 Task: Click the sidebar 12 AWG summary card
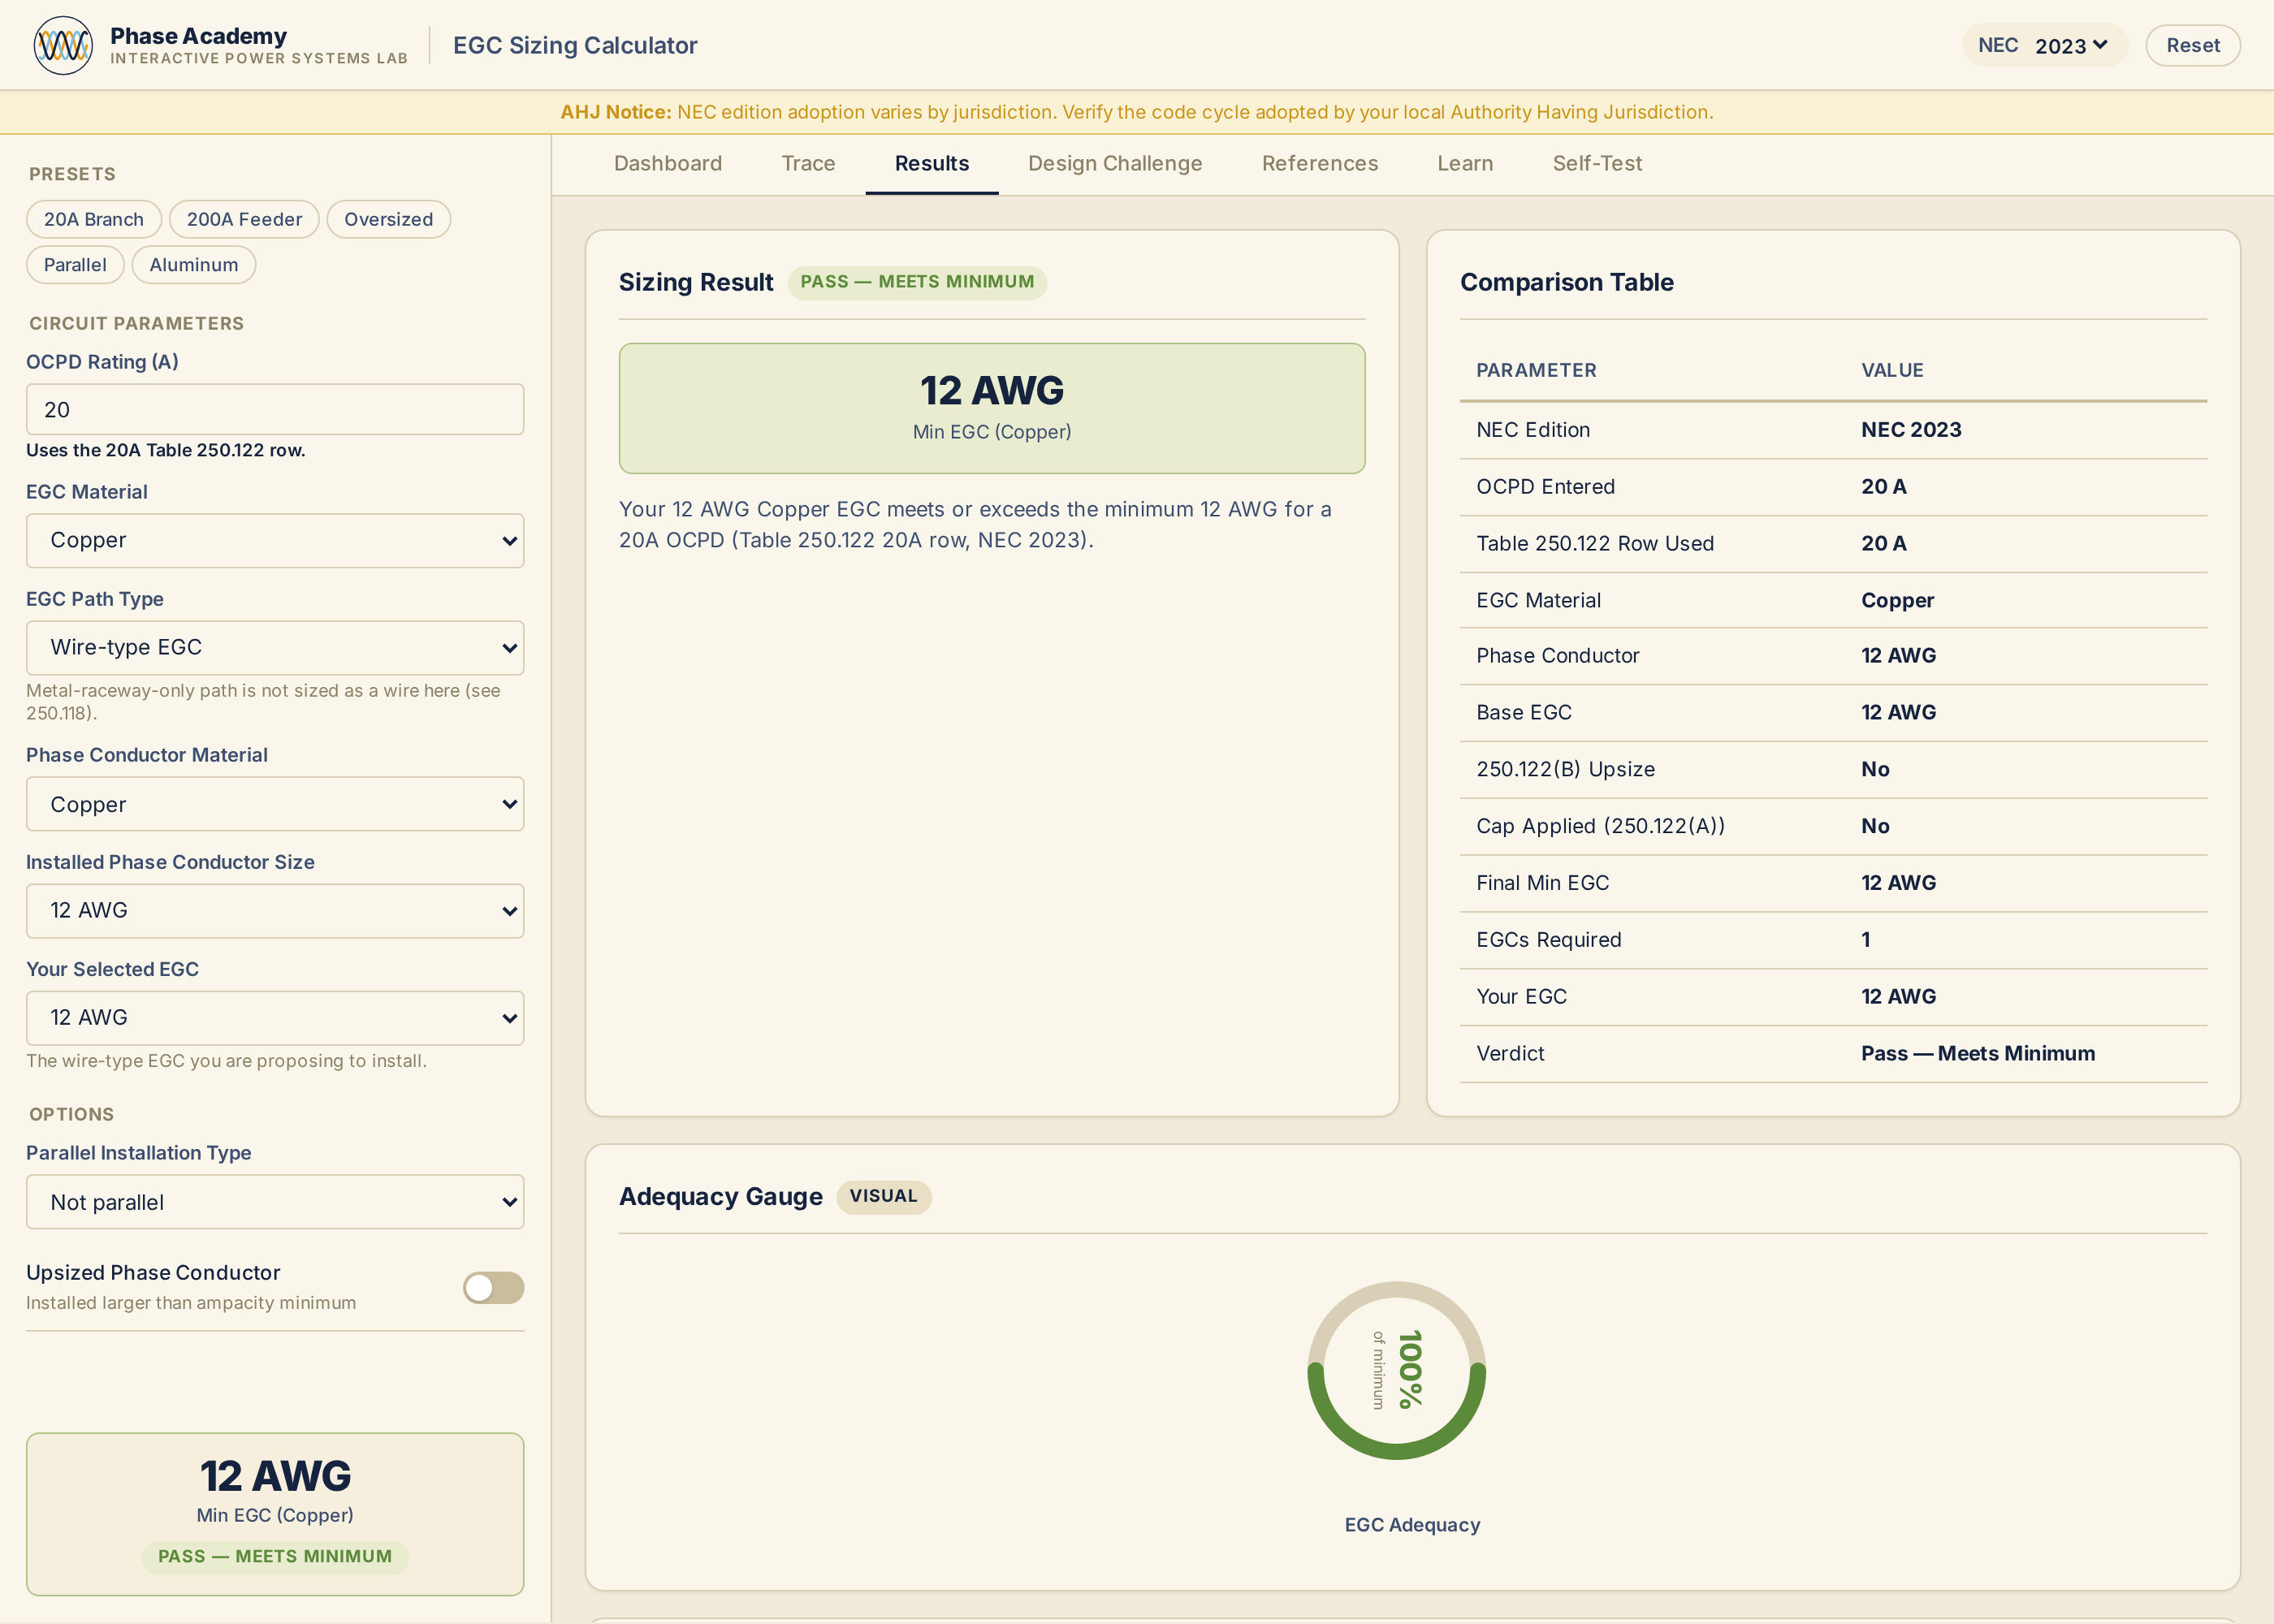click(x=275, y=1514)
